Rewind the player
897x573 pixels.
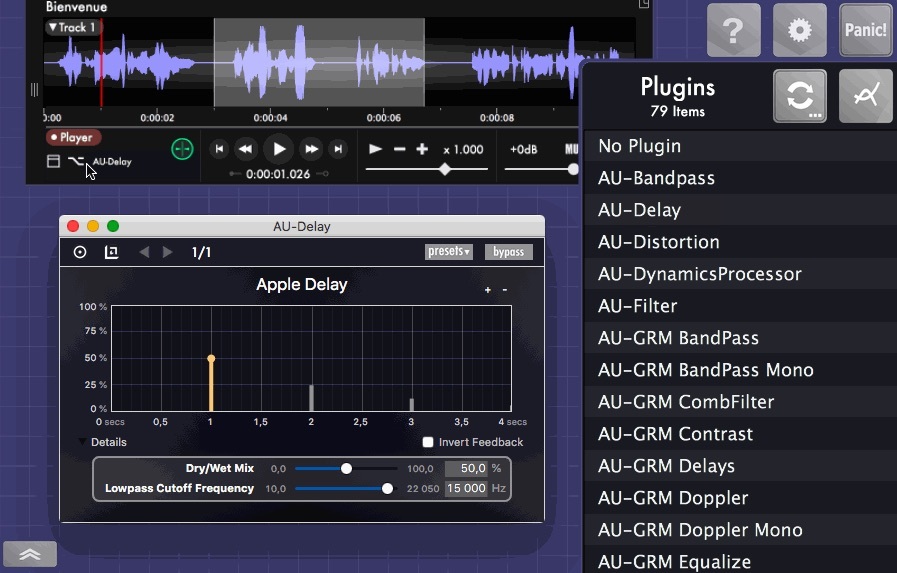[245, 149]
